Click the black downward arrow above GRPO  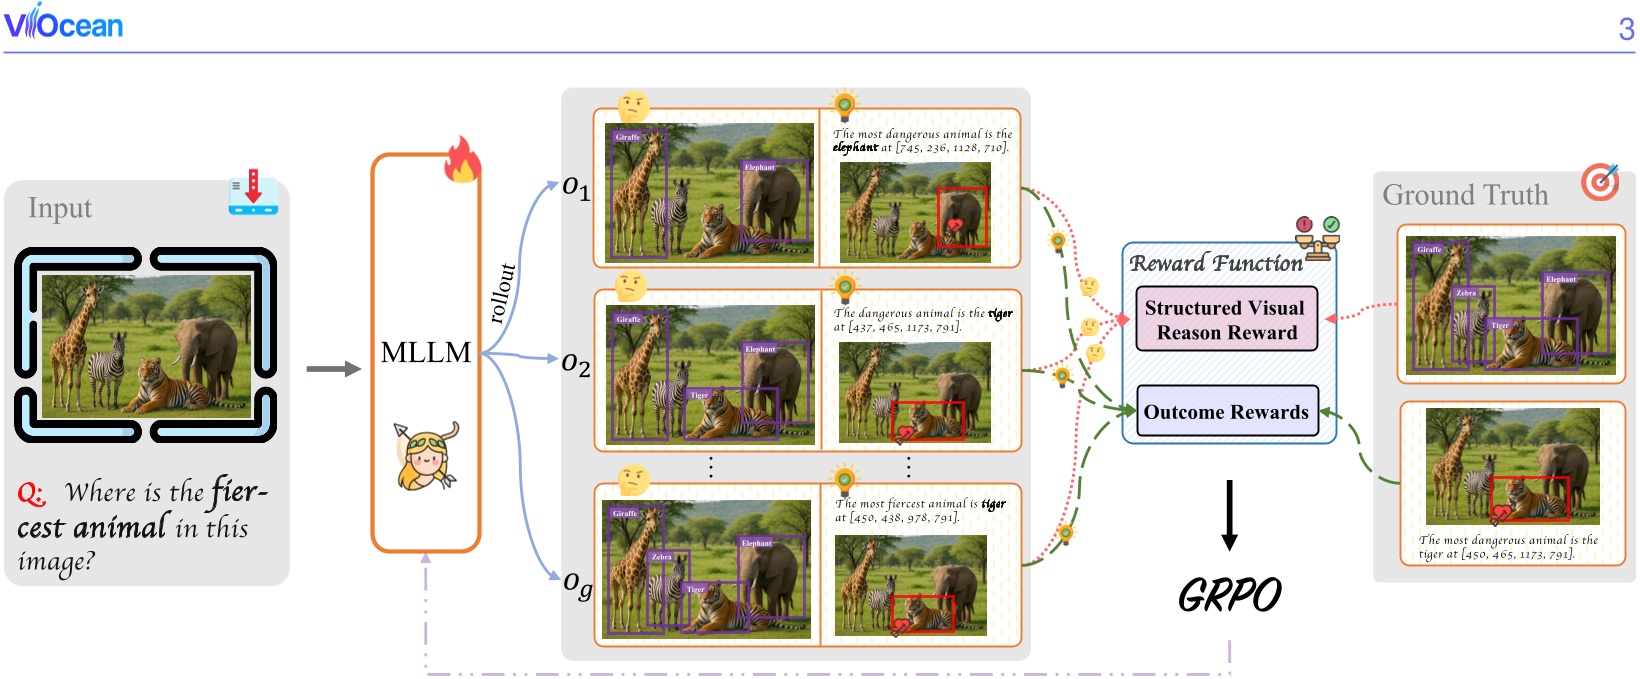tap(1230, 515)
